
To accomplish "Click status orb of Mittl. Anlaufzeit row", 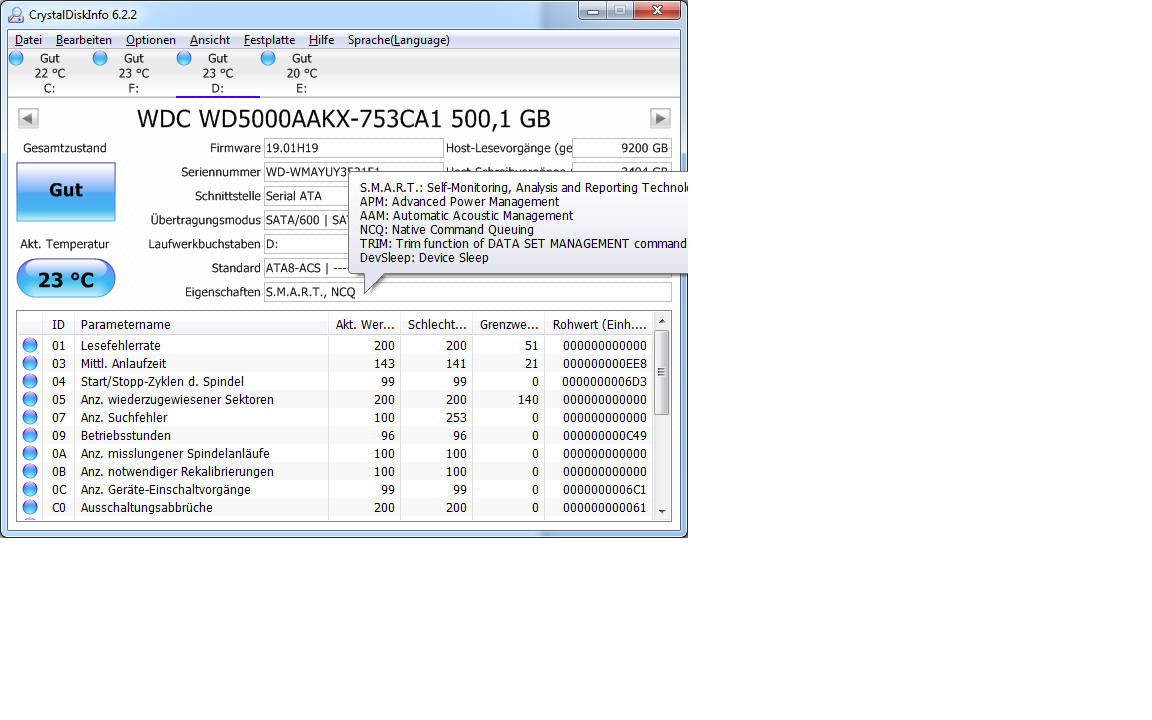I will click(30, 363).
